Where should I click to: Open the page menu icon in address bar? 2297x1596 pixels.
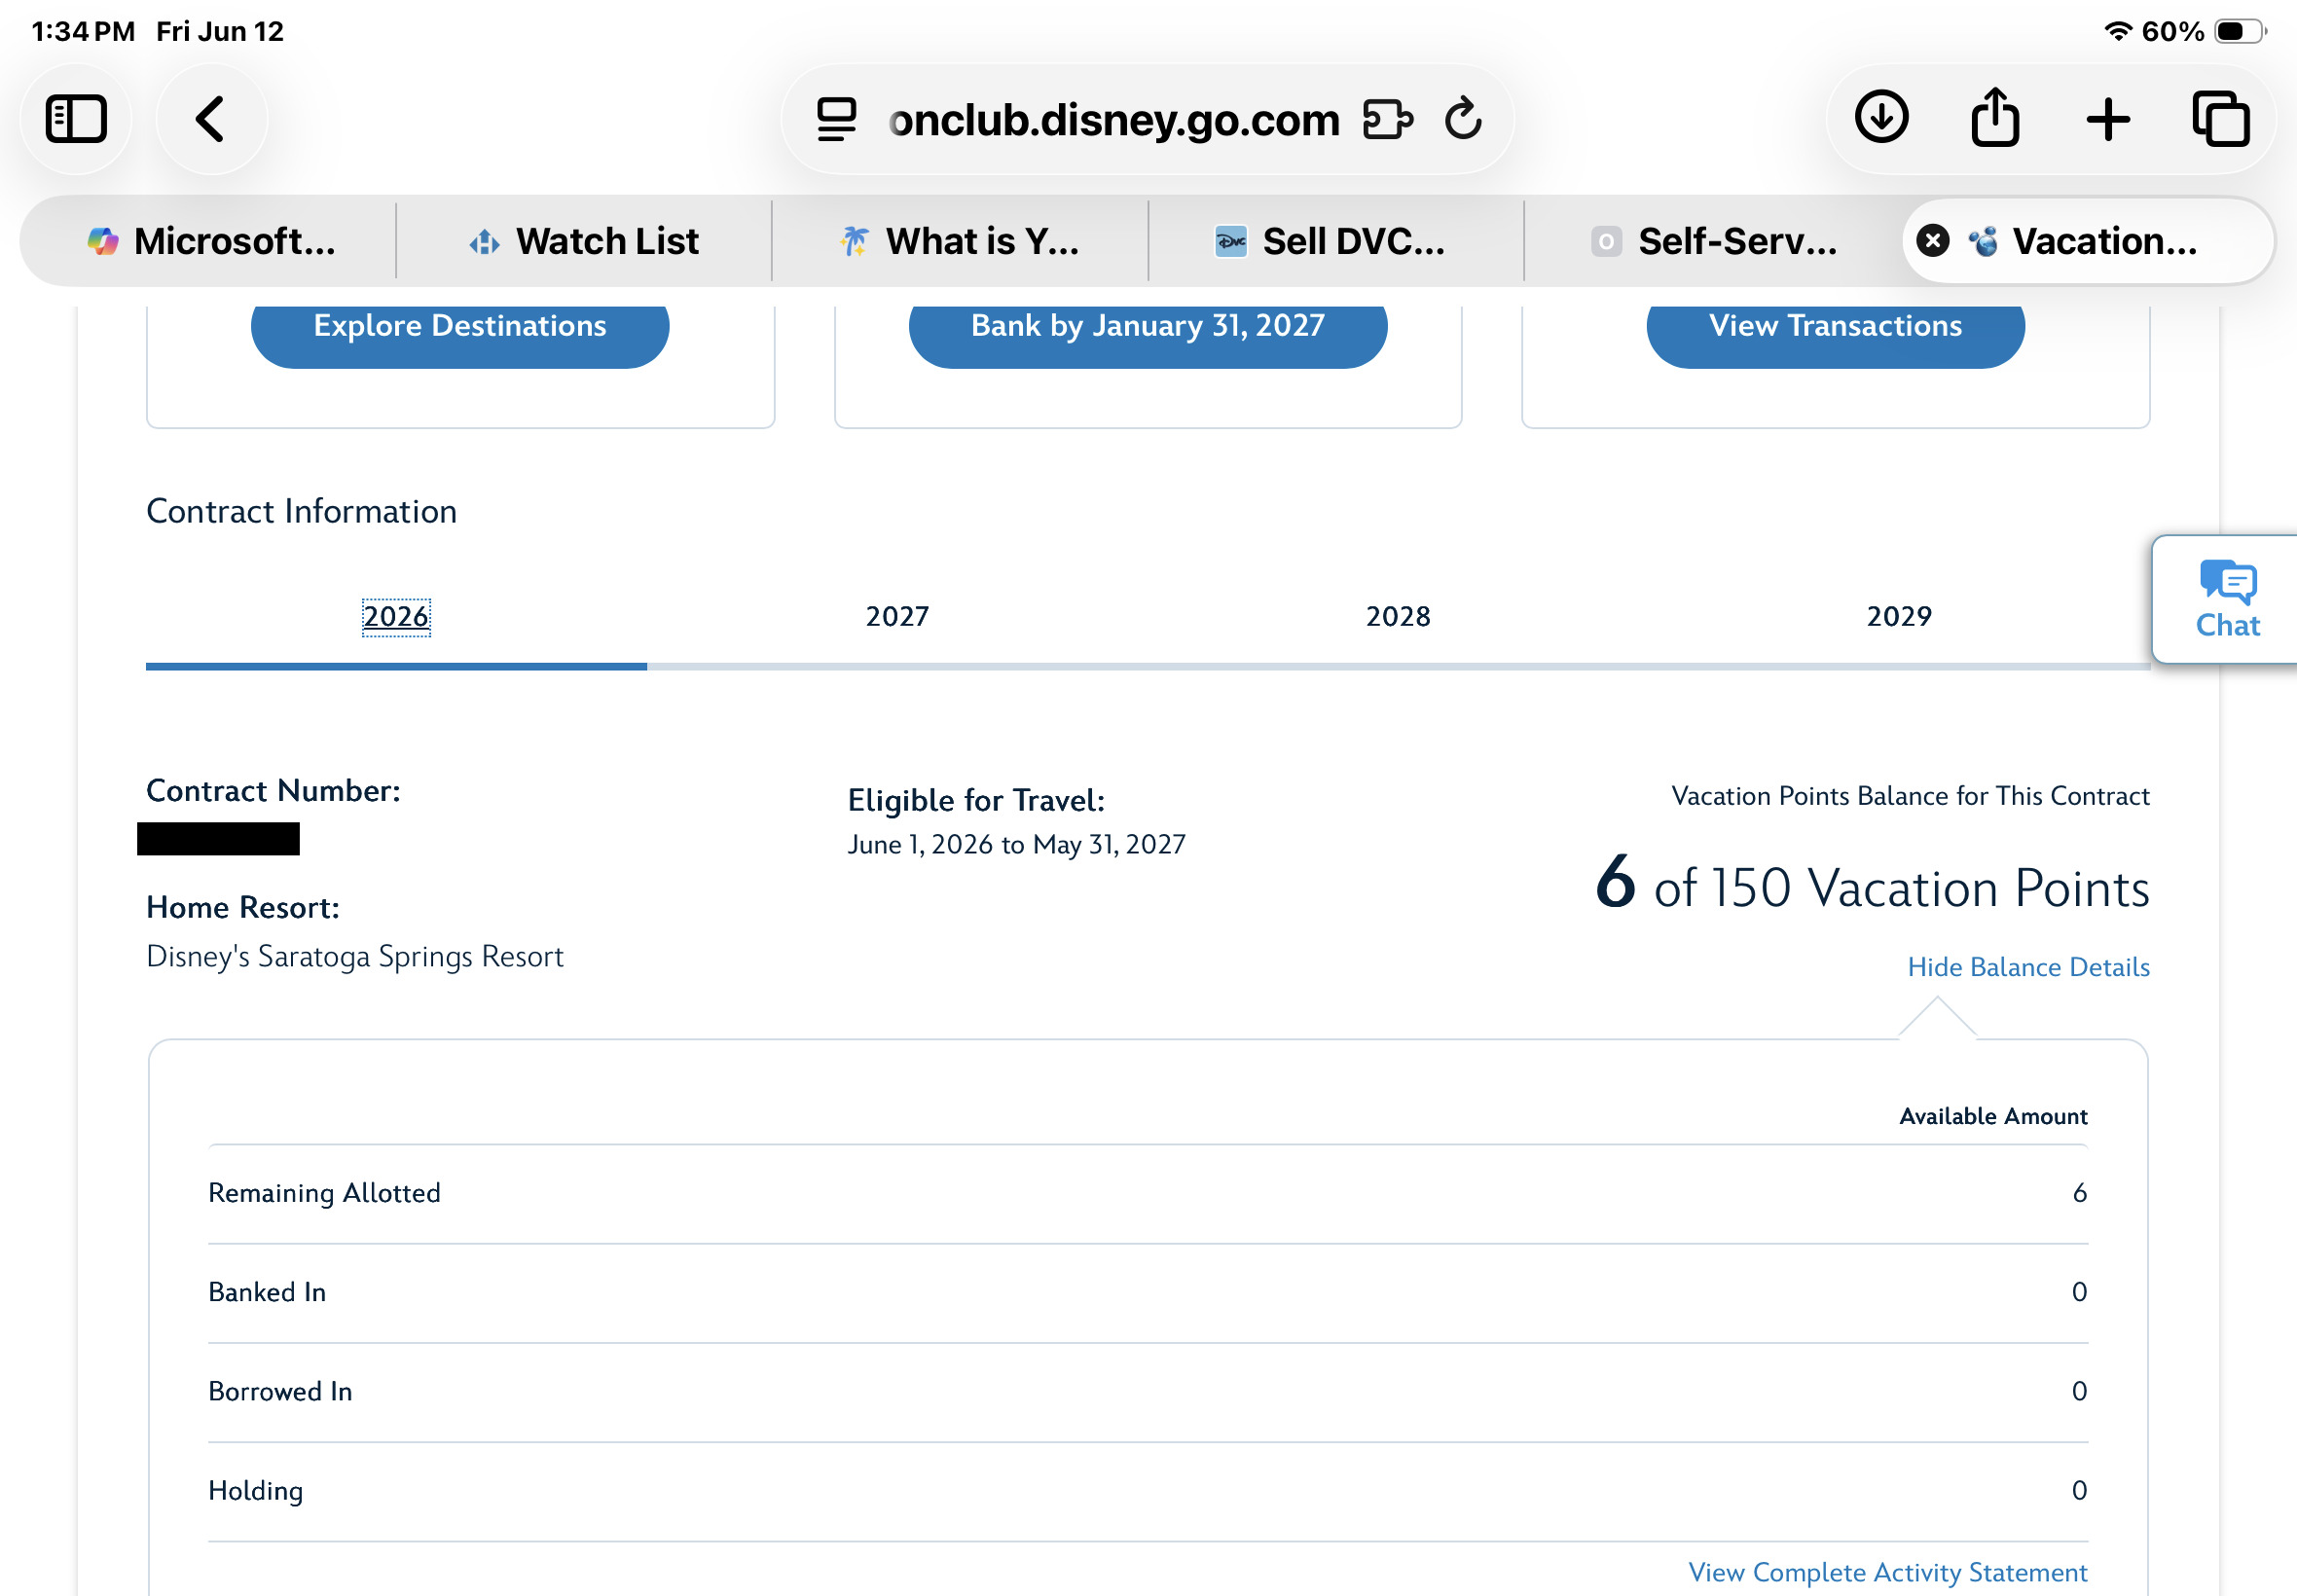(x=836, y=120)
